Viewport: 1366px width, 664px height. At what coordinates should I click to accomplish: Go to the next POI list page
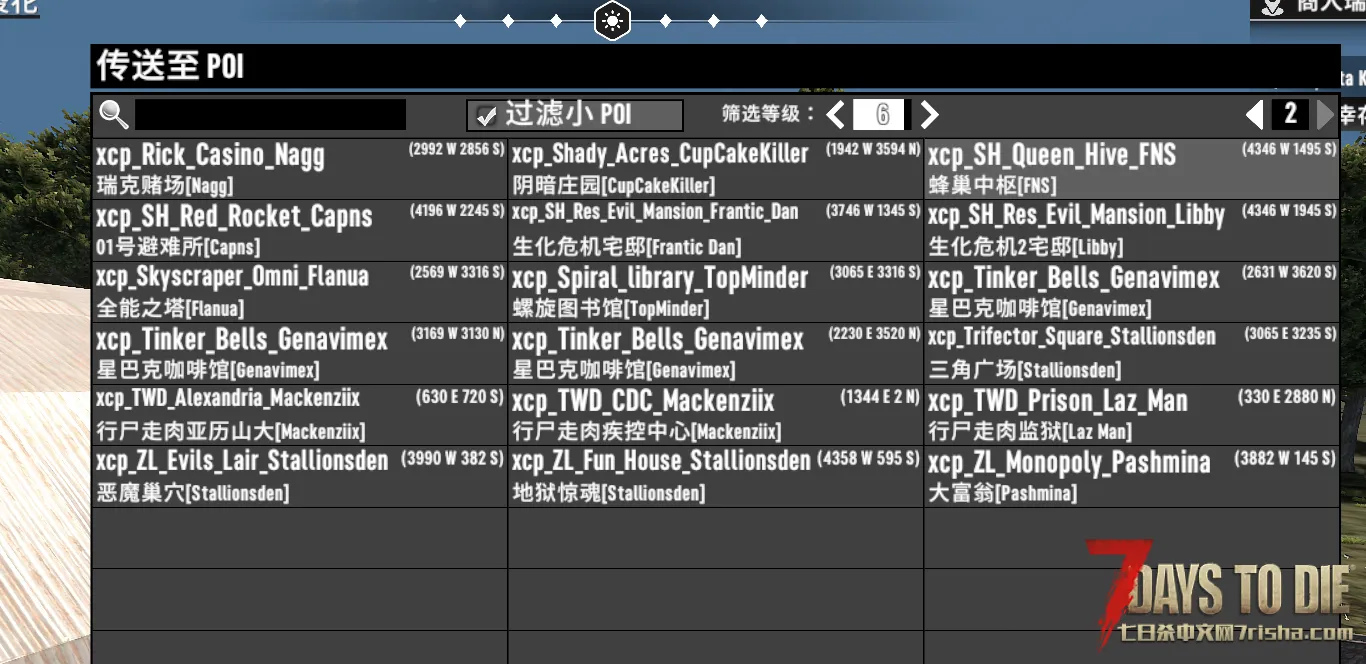point(1327,115)
